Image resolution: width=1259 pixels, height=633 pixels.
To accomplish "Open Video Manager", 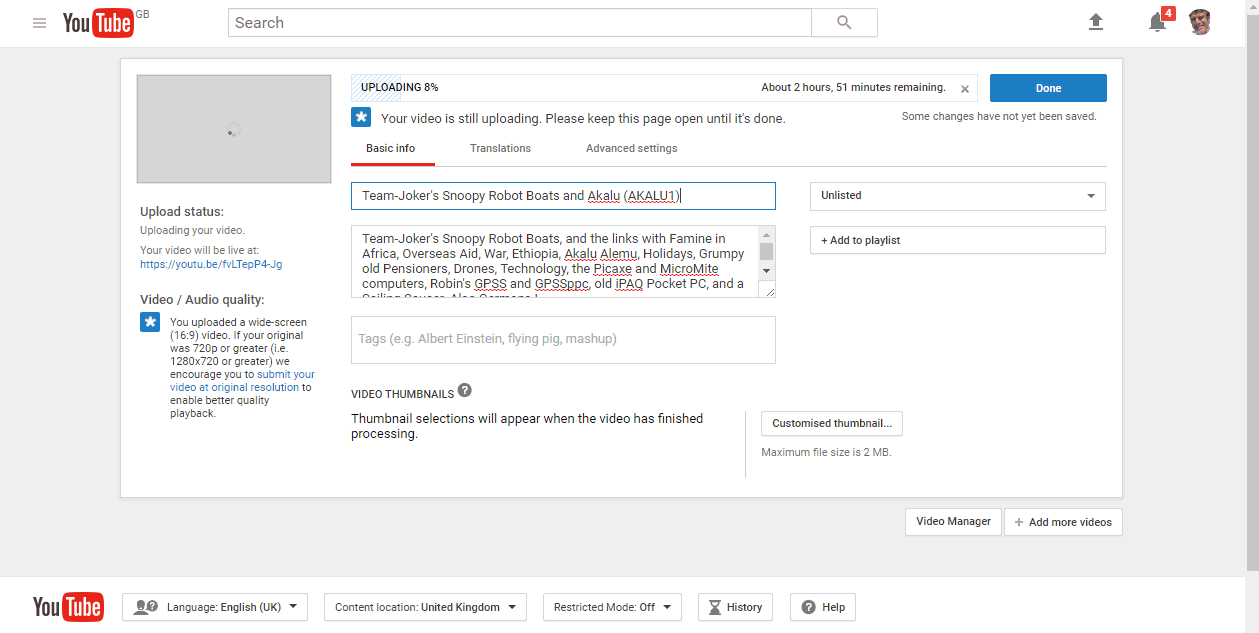I will click(x=953, y=522).
